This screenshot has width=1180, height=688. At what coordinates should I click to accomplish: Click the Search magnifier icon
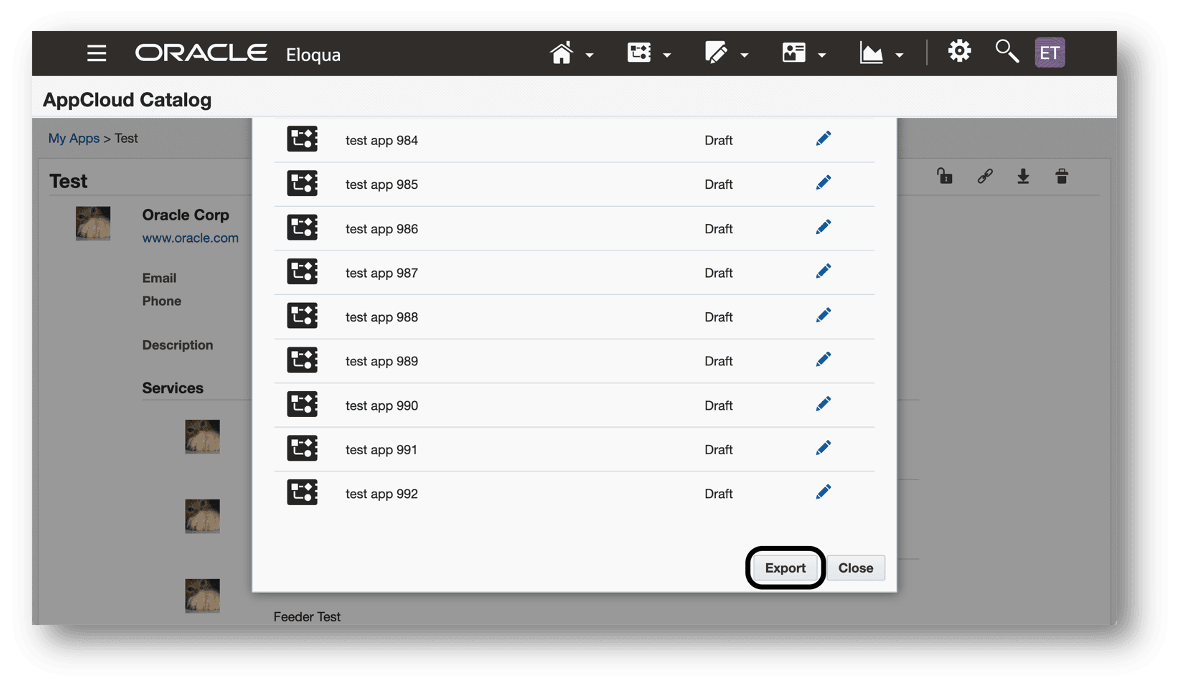pos(1006,51)
